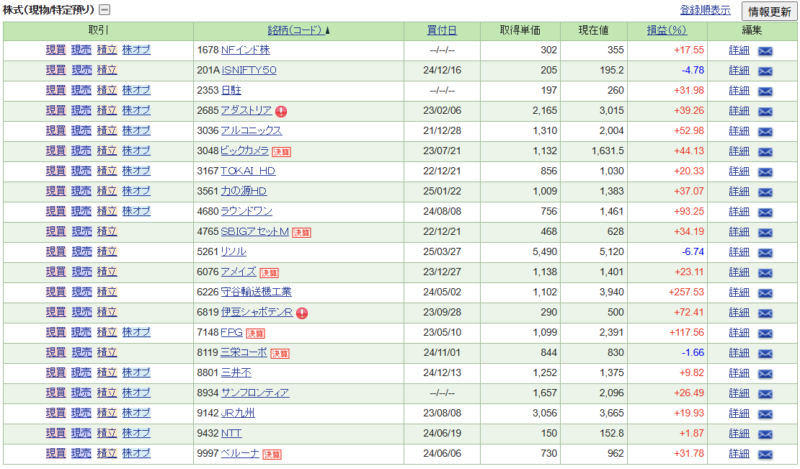Open mail alert icon for 守谷輸送機工業 row

(x=765, y=293)
